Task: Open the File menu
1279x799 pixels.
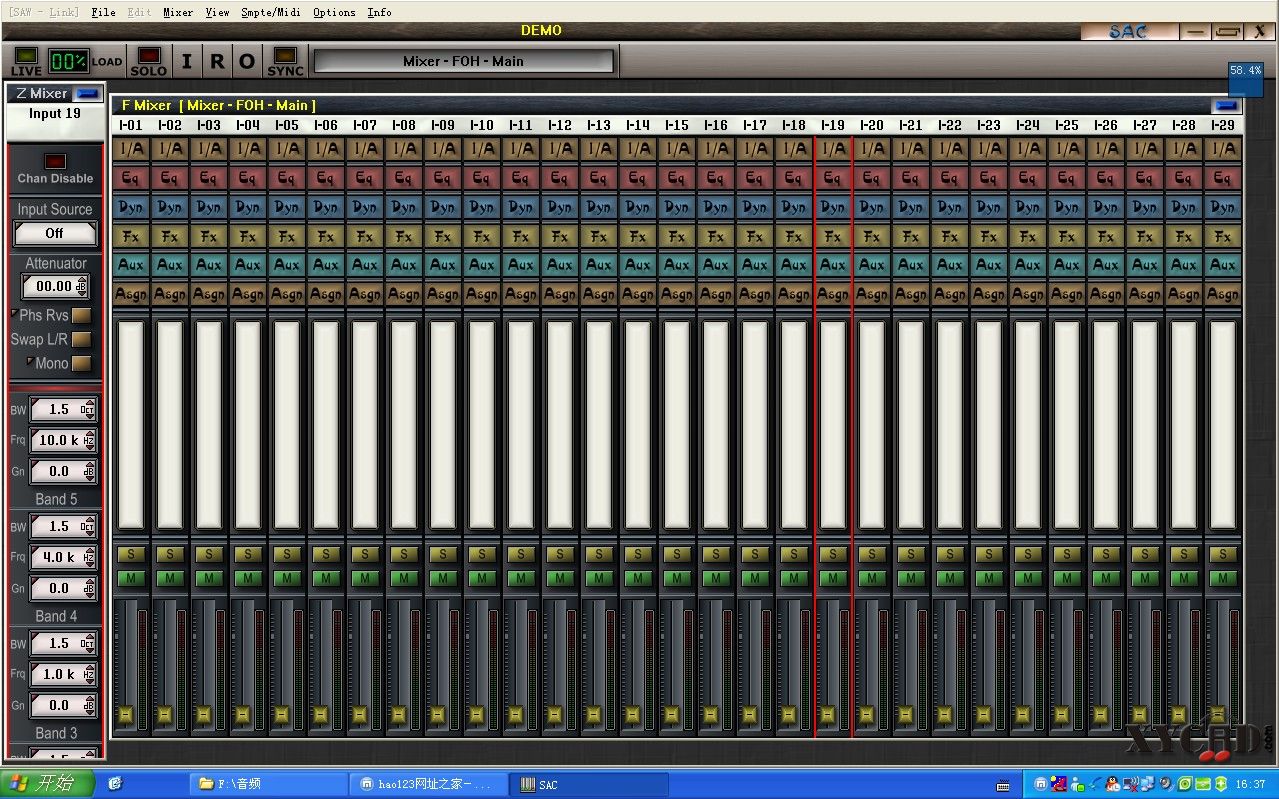Action: pos(103,12)
